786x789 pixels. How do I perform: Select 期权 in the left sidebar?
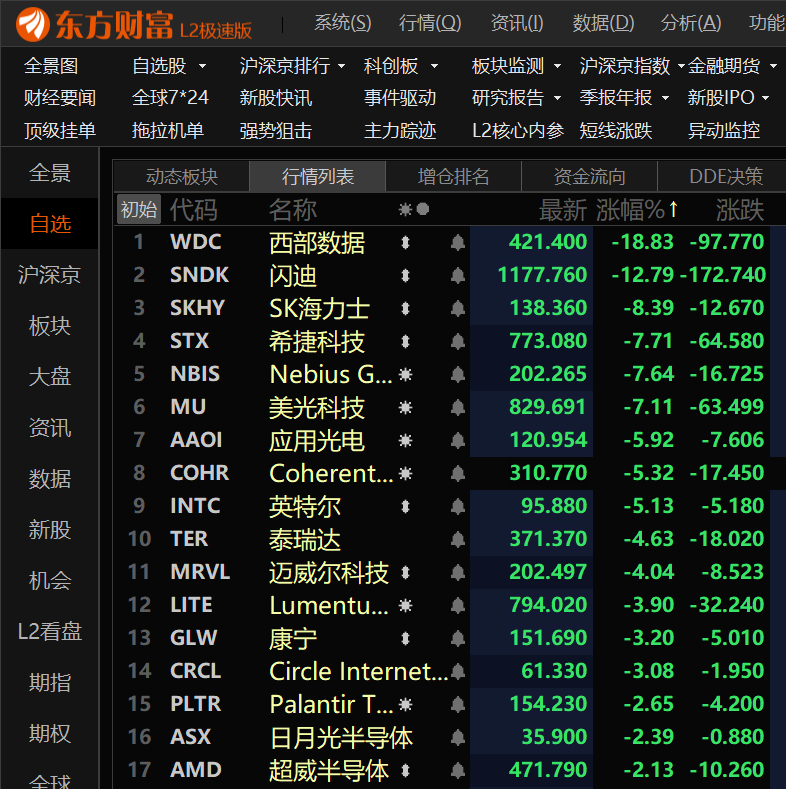coord(49,734)
